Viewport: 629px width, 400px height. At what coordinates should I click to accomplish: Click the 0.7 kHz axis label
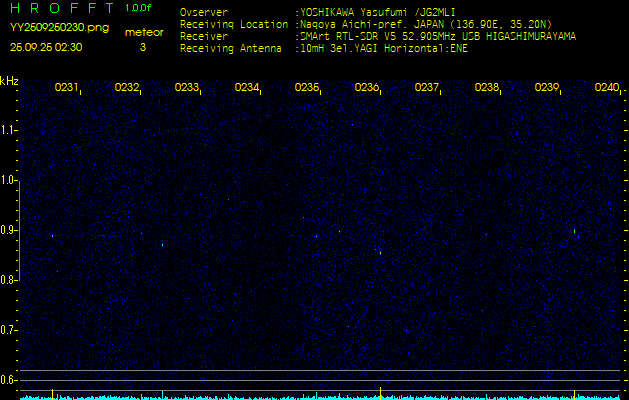click(8, 330)
